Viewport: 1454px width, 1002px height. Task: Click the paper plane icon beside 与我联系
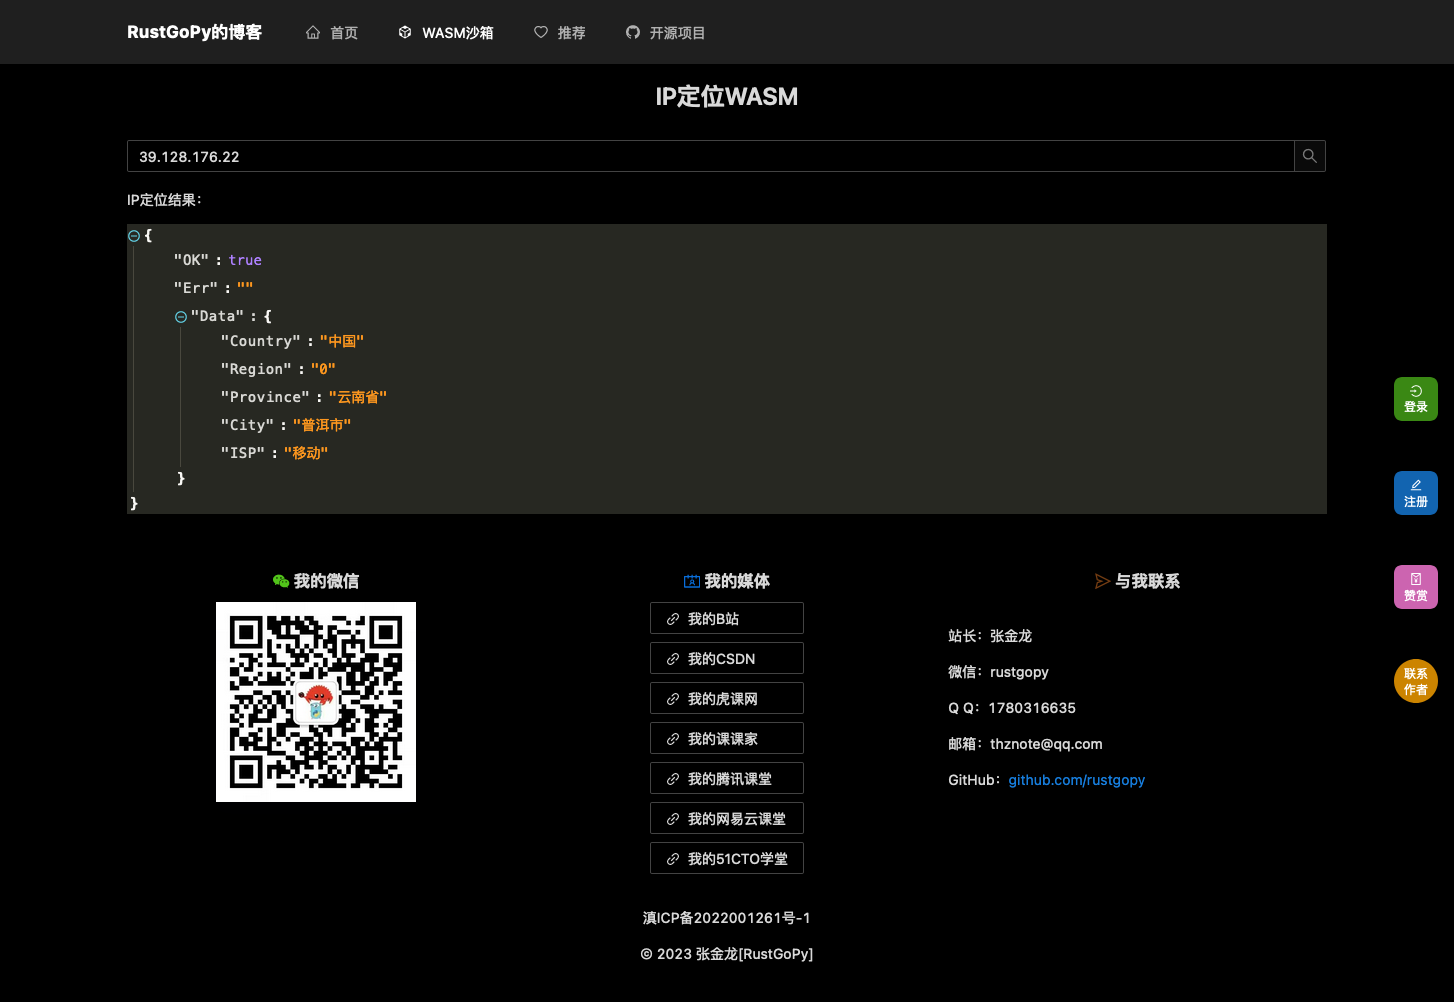(1103, 581)
